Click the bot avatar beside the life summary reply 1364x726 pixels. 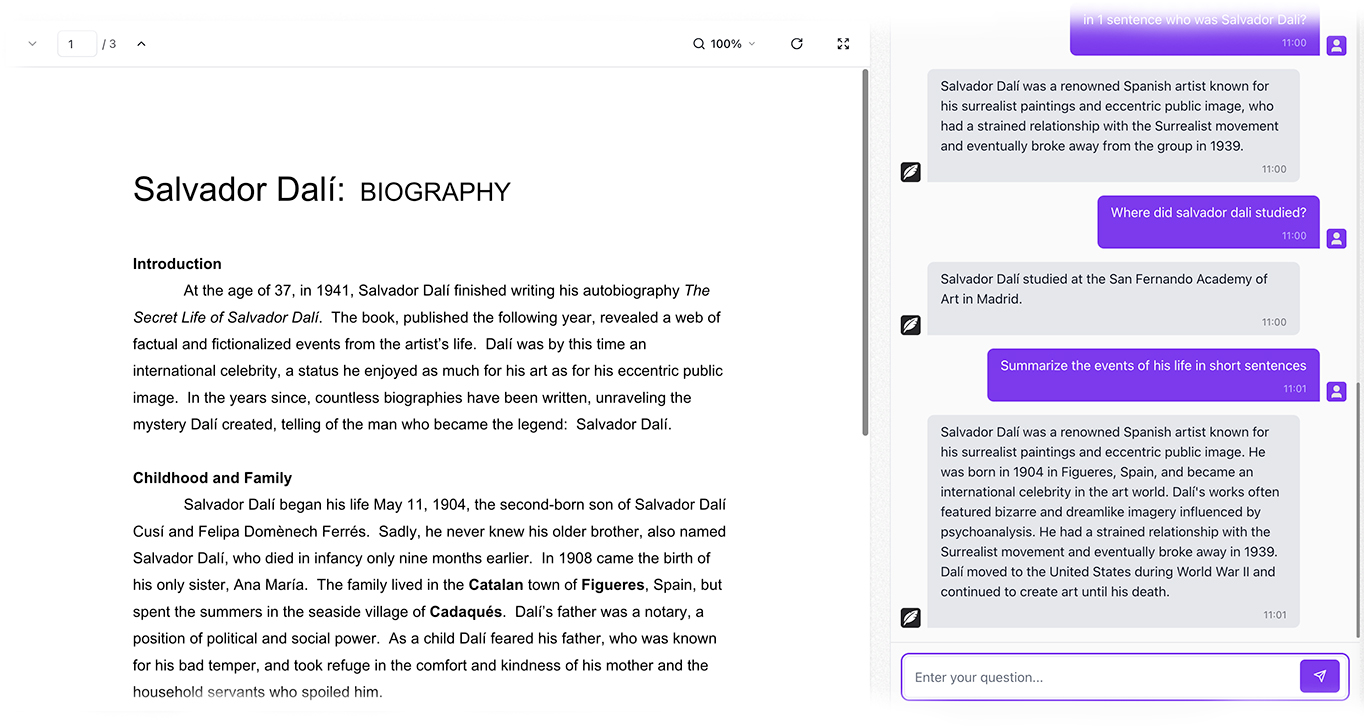click(x=910, y=618)
